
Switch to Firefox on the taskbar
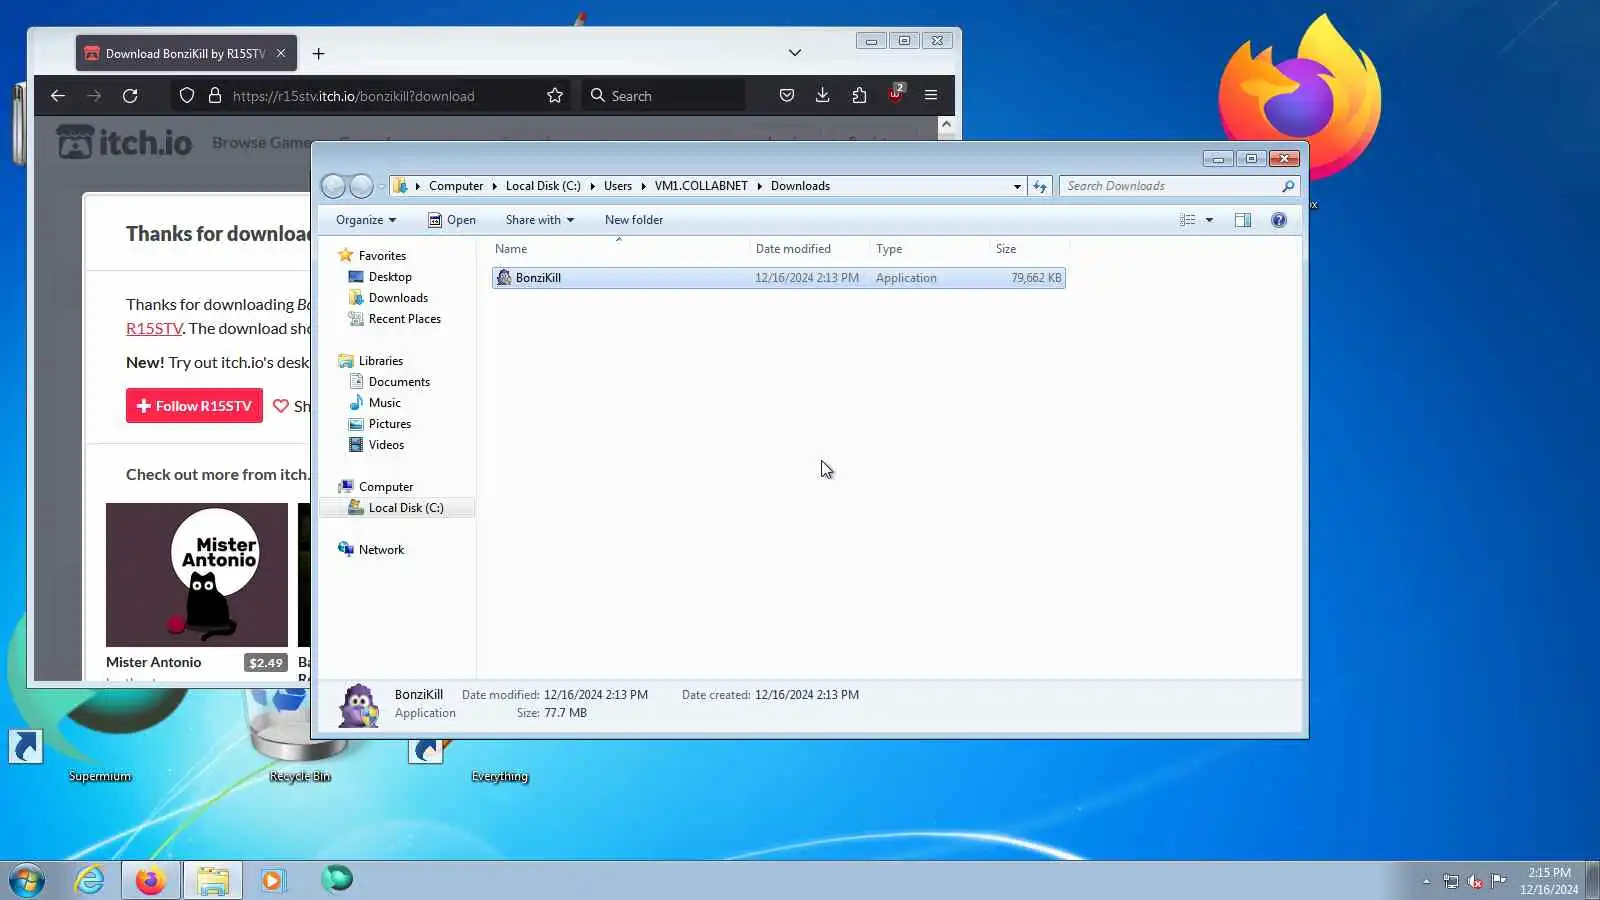151,880
